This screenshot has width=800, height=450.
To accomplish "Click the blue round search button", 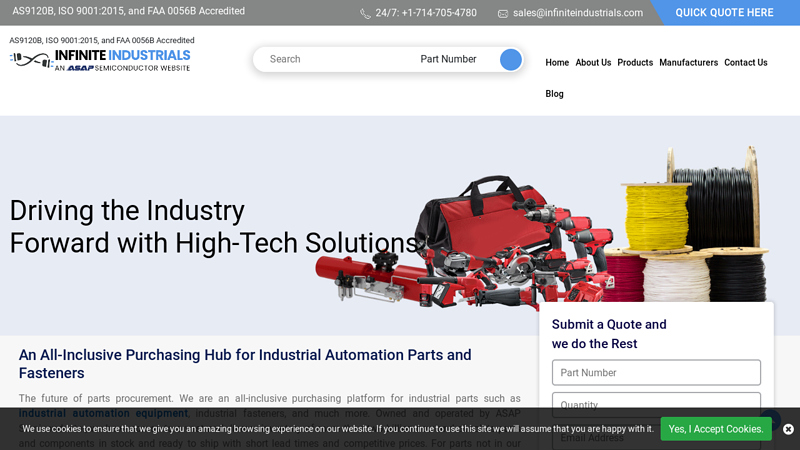I will click(x=511, y=60).
